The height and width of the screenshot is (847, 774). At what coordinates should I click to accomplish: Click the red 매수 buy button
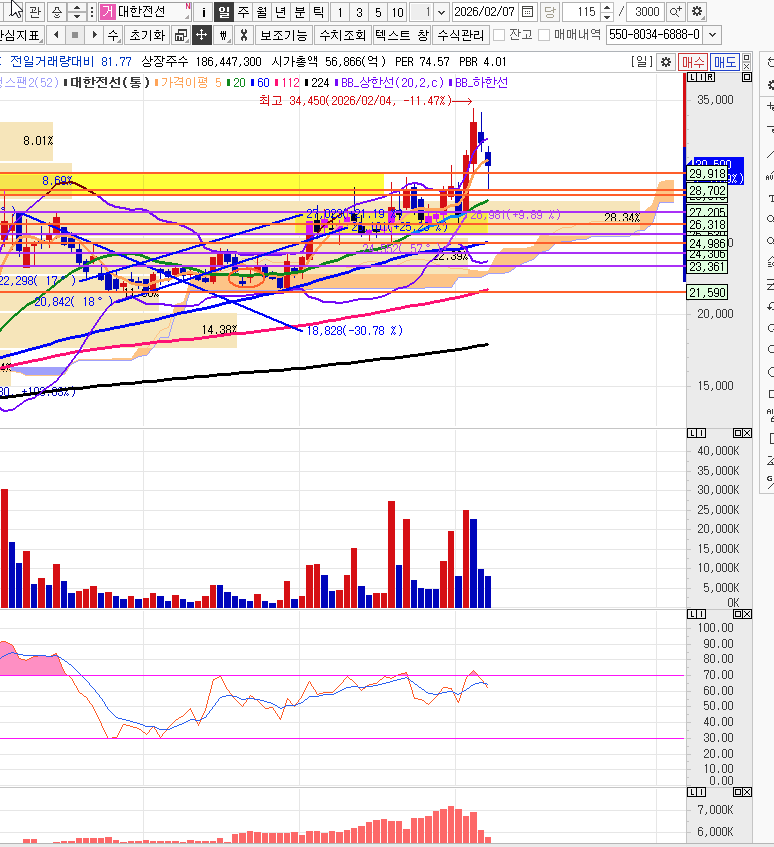click(693, 62)
